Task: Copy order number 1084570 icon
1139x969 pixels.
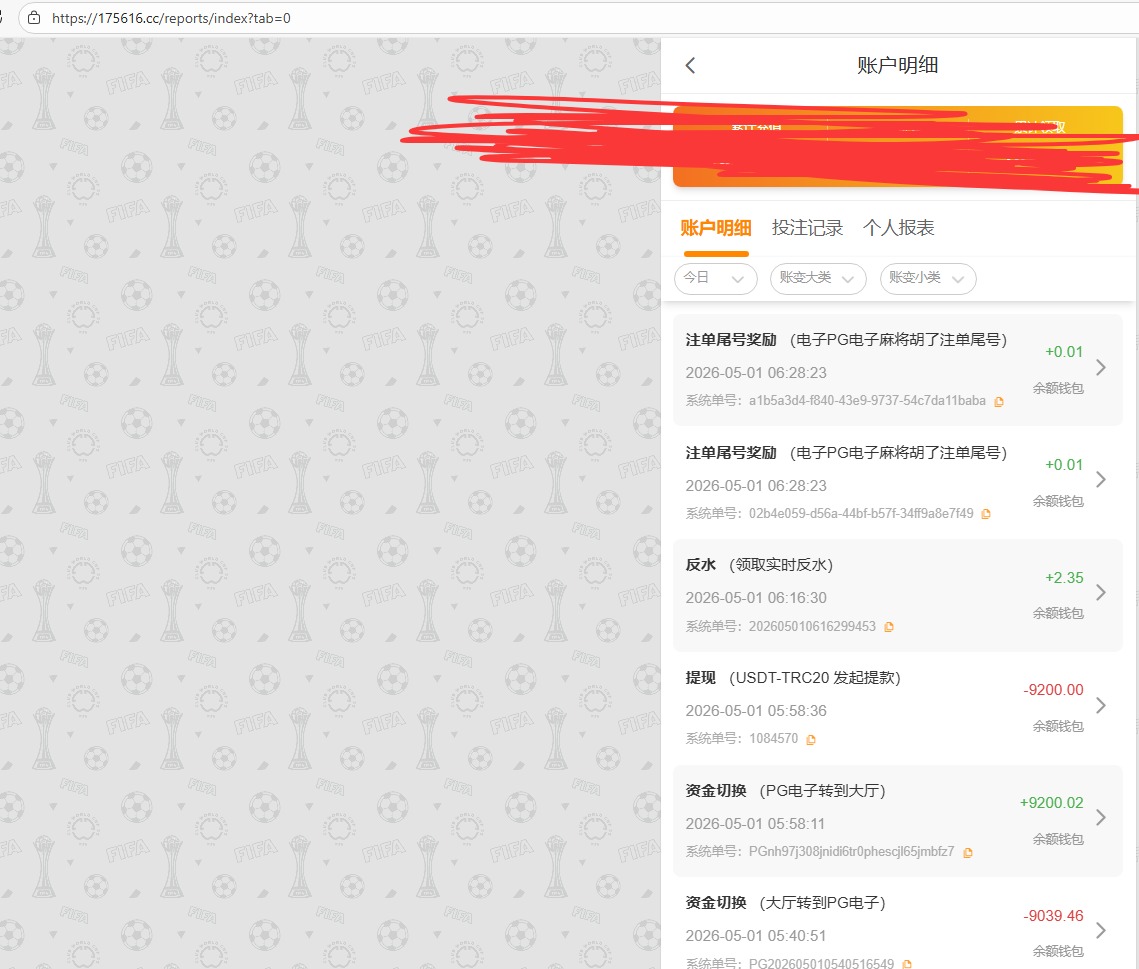Action: [x=811, y=739]
